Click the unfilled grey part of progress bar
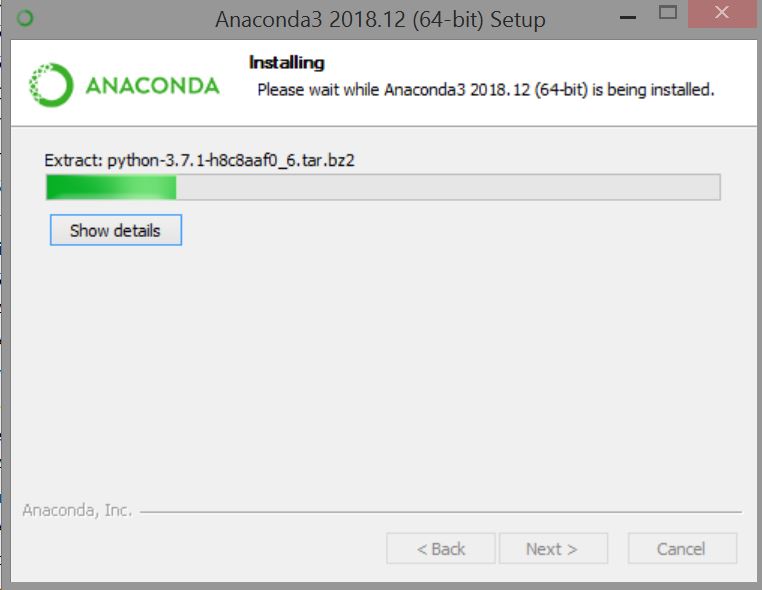The image size is (762, 590). (x=448, y=187)
